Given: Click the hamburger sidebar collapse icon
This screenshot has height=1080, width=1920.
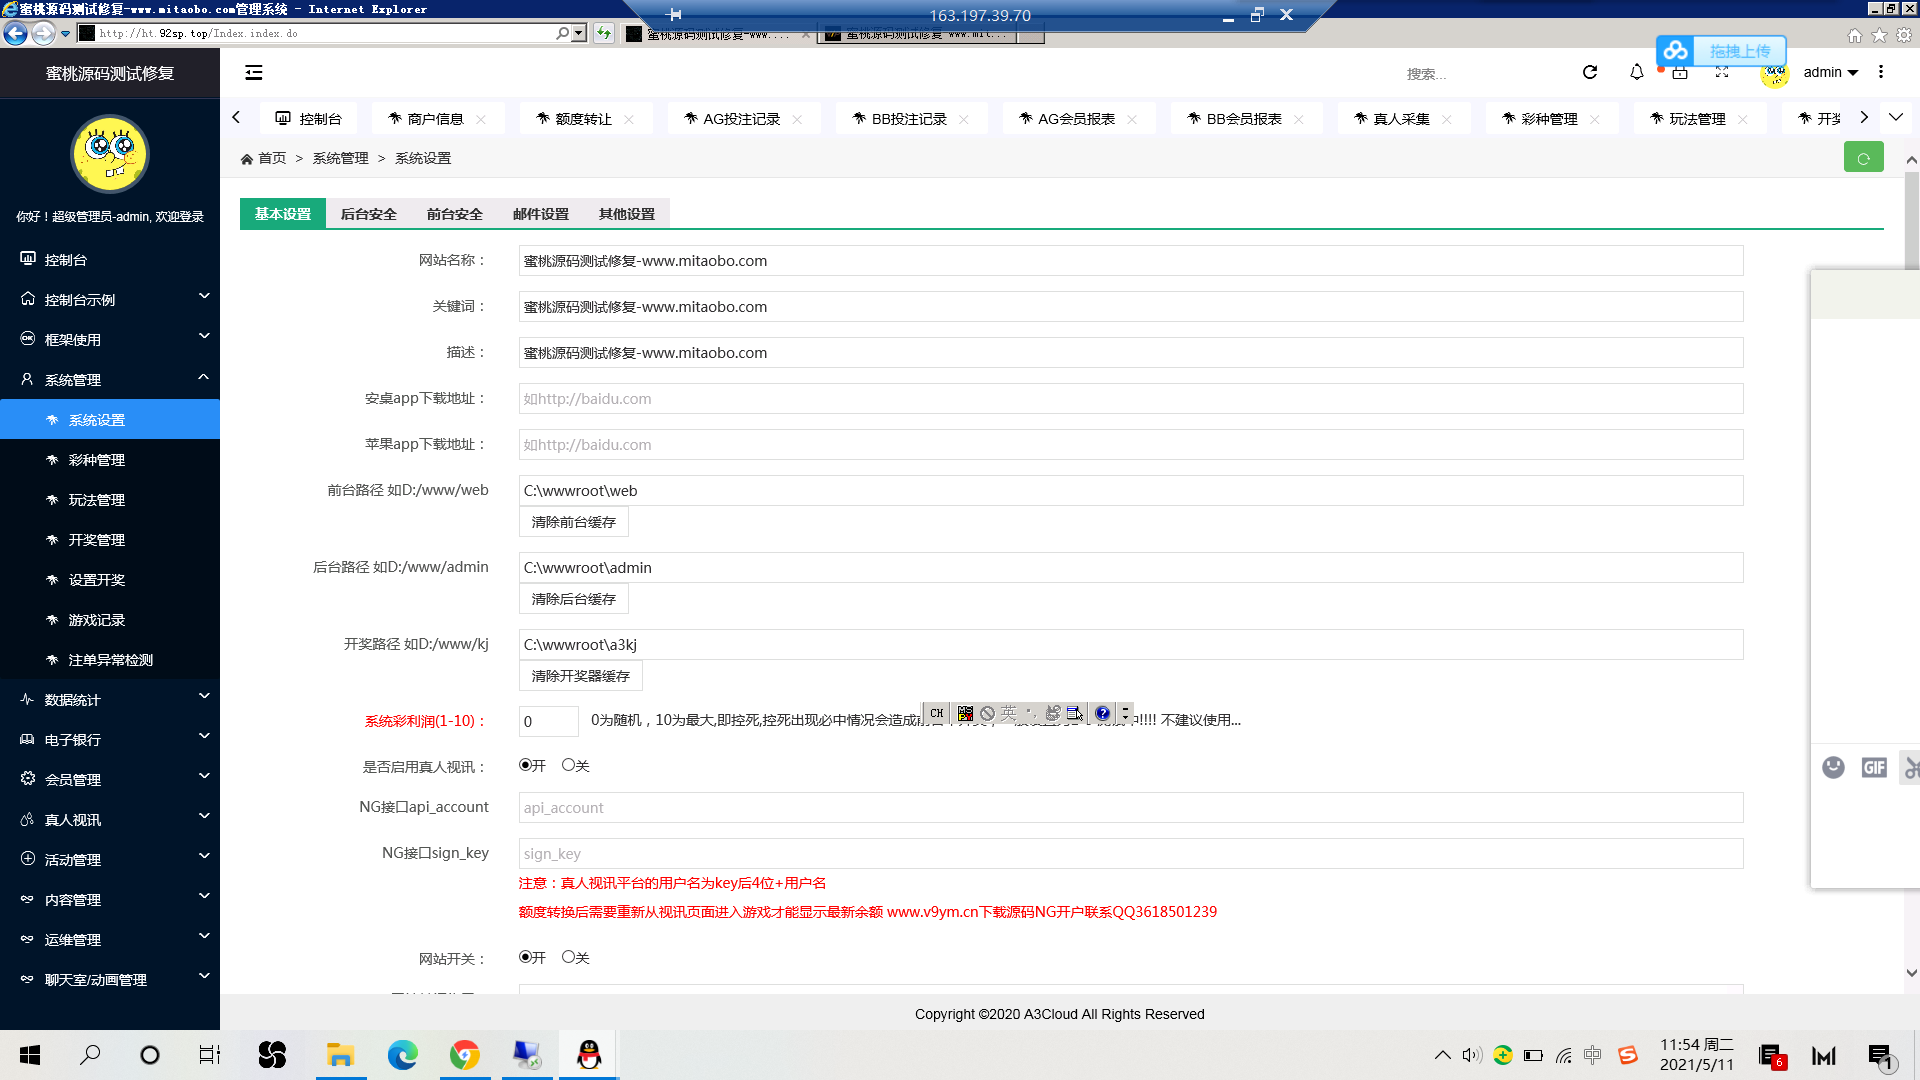Looking at the screenshot, I should click(254, 72).
